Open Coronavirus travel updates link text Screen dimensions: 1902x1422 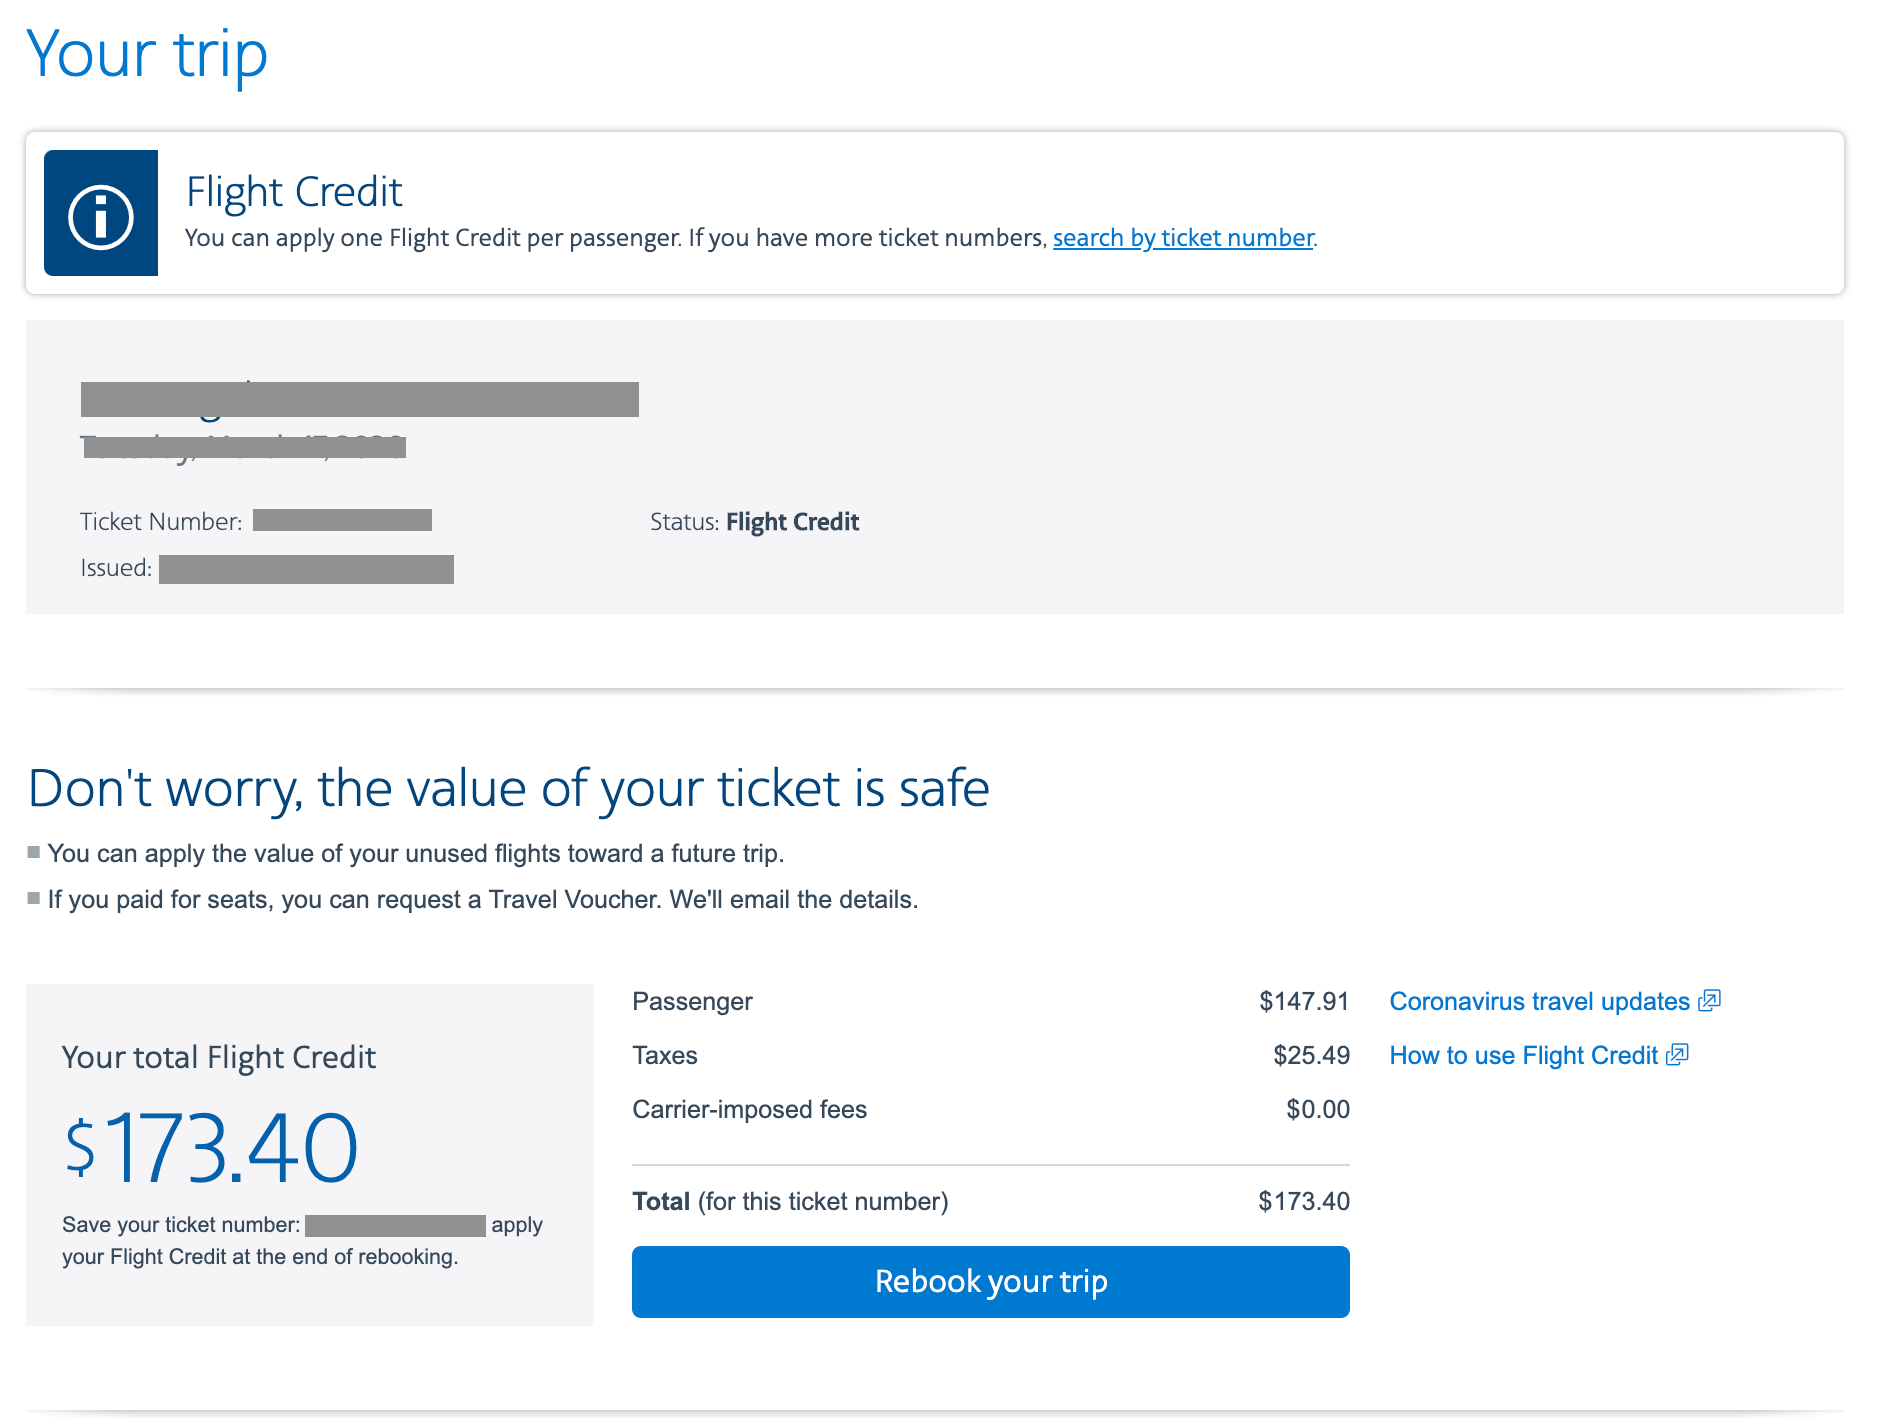pos(1539,1002)
